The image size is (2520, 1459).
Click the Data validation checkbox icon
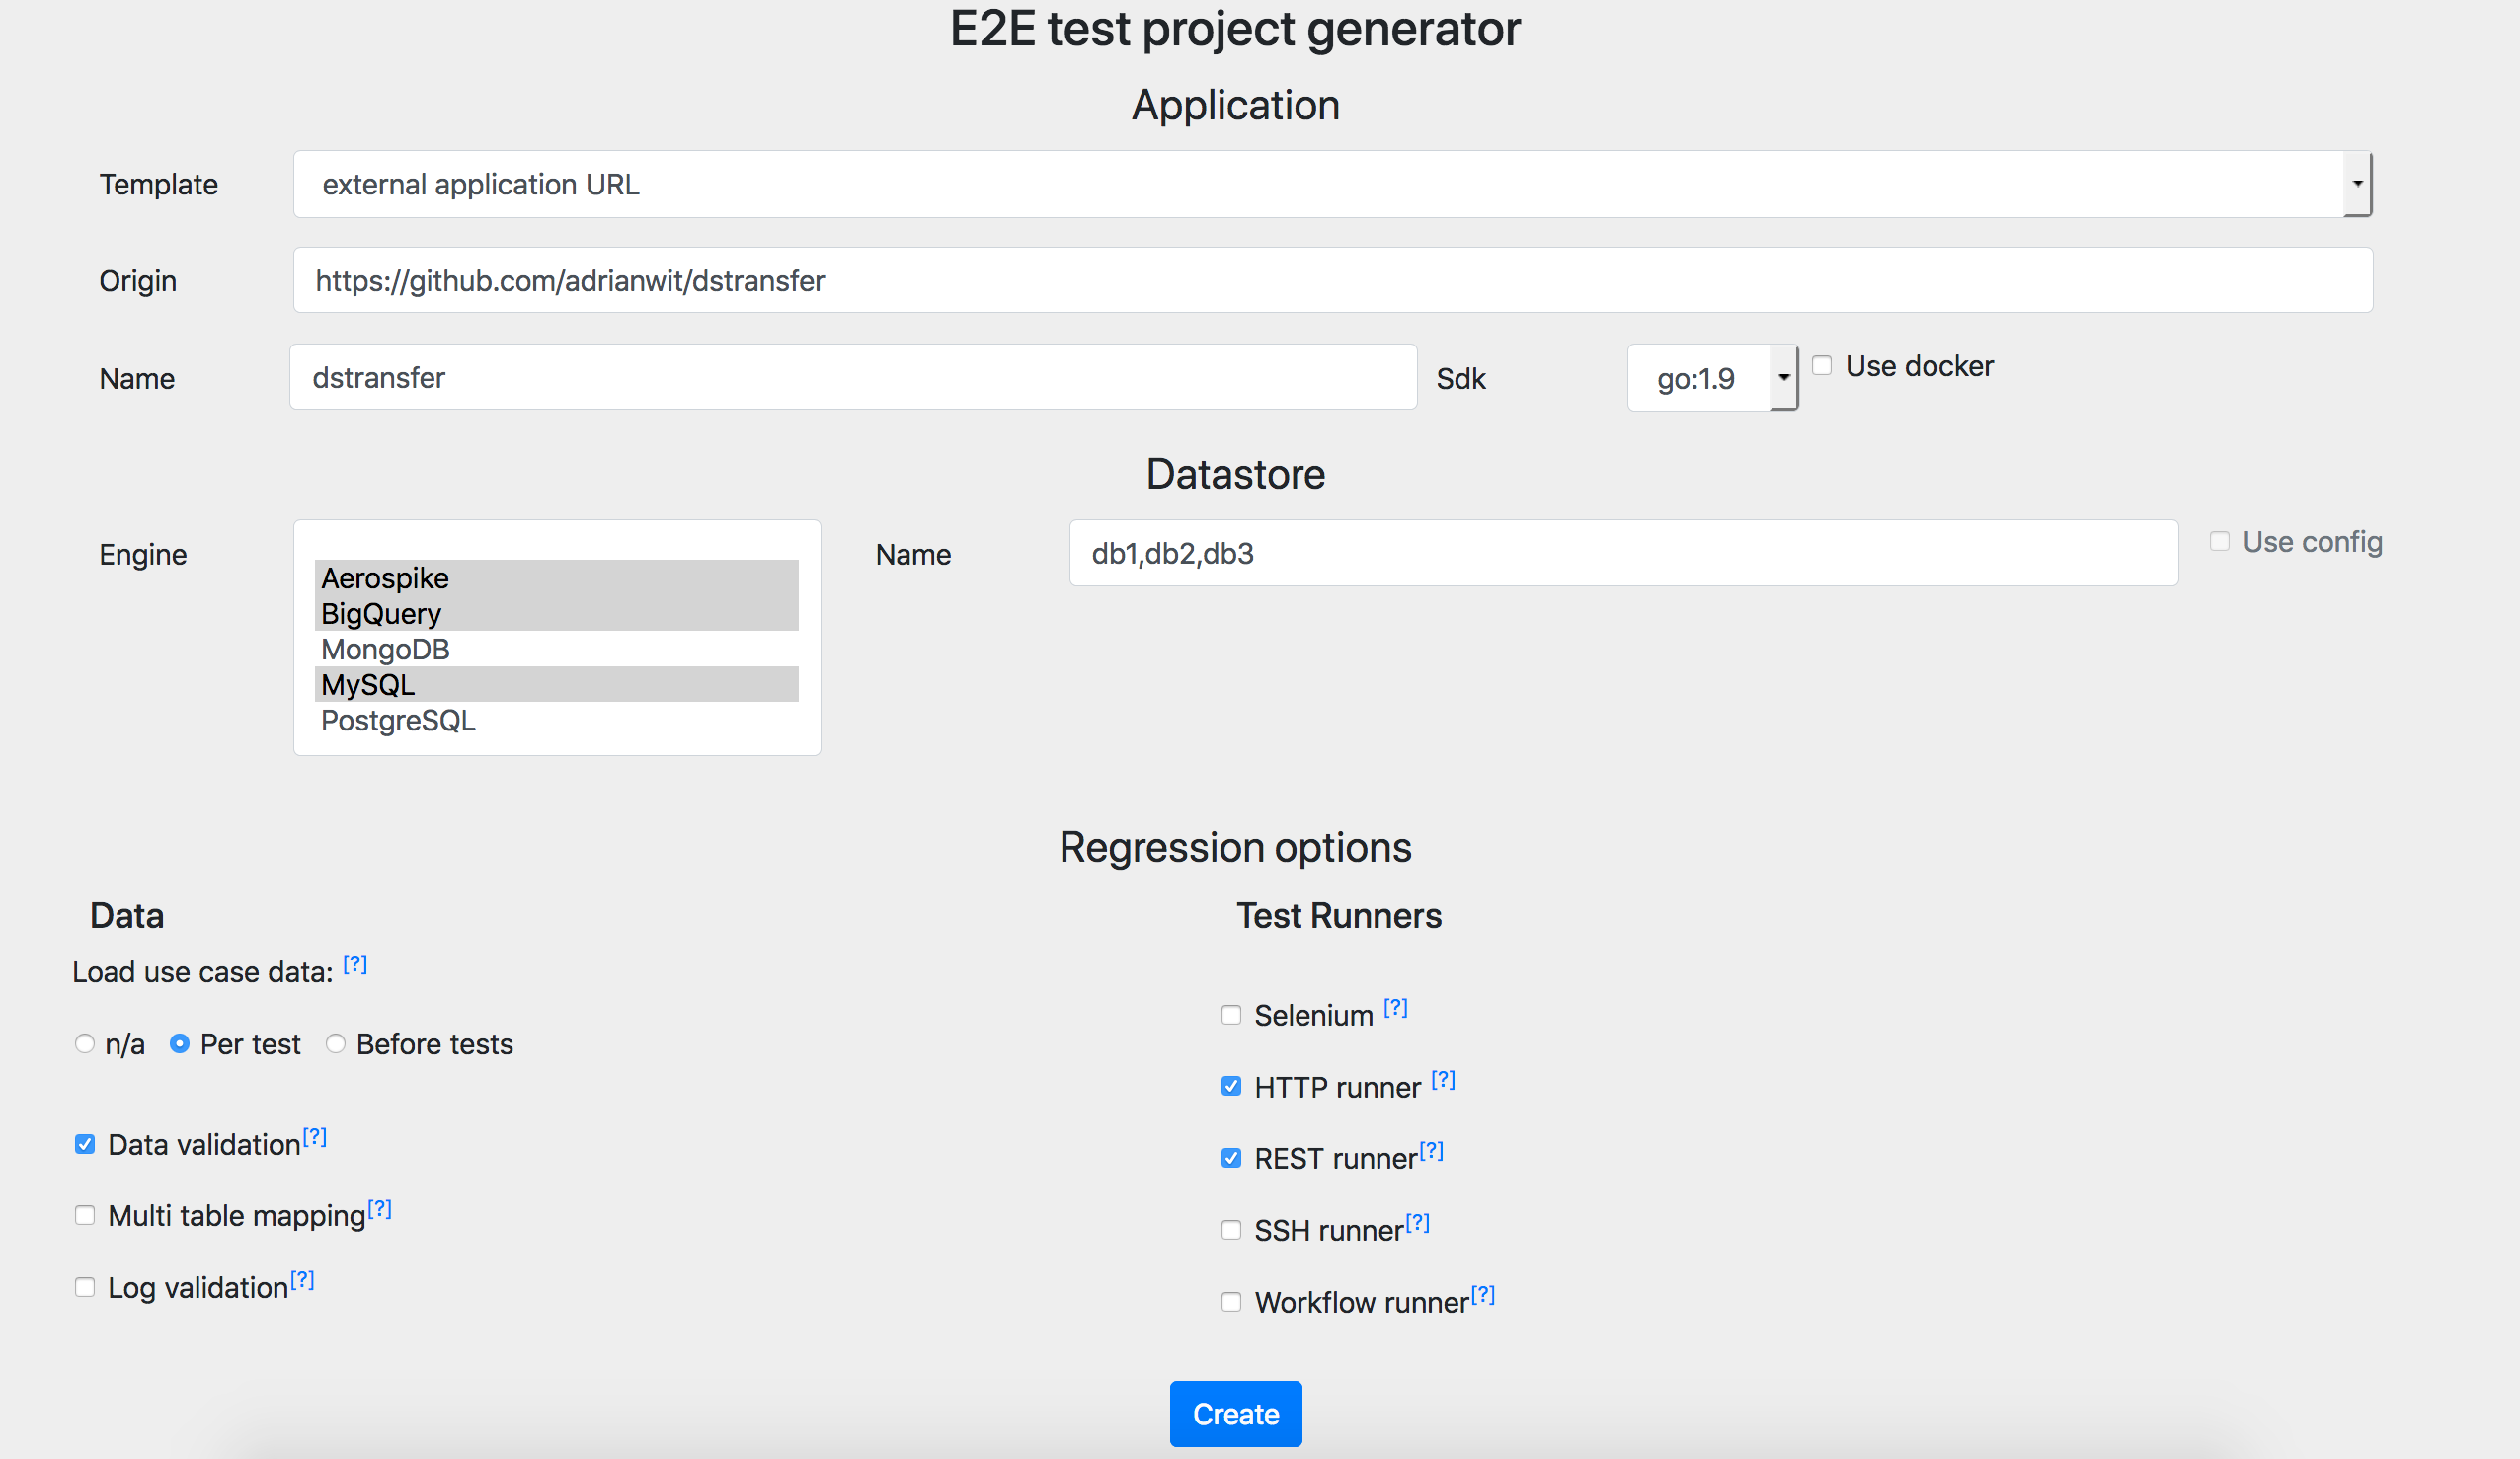(x=85, y=1143)
